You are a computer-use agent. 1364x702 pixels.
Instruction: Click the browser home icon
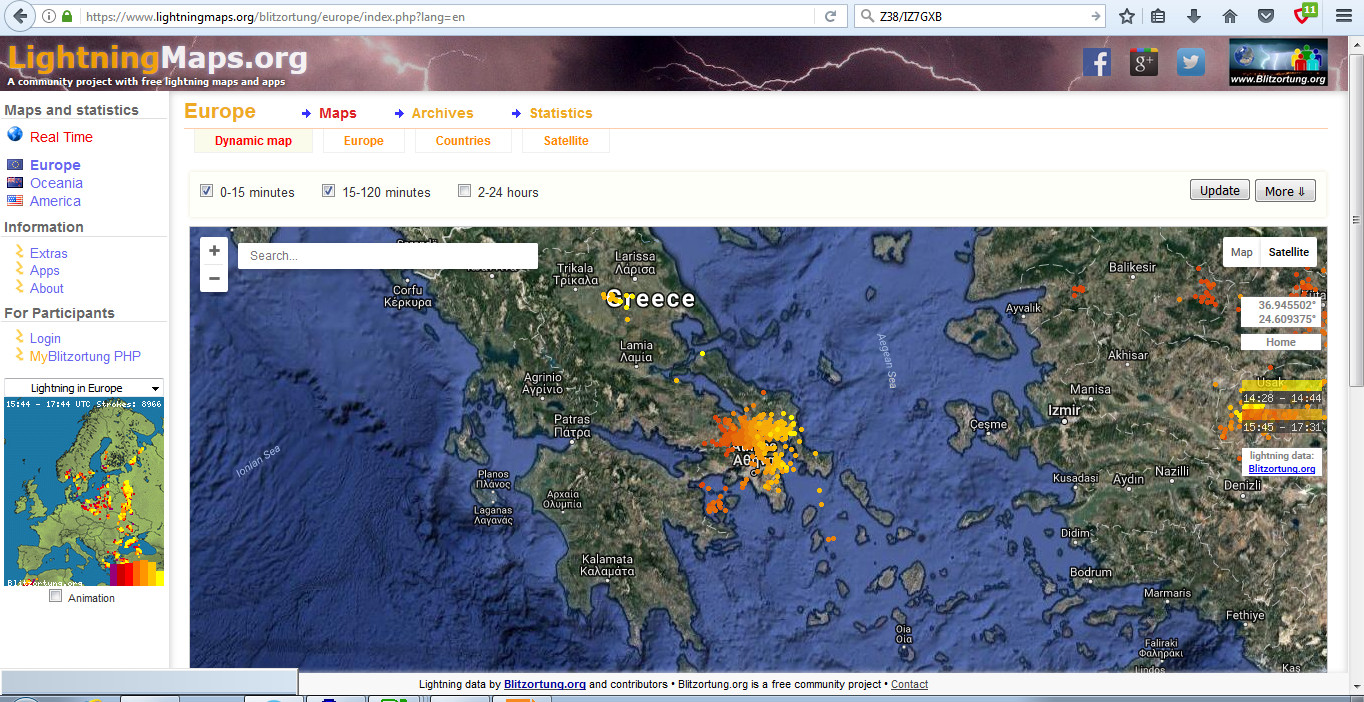coord(1230,16)
